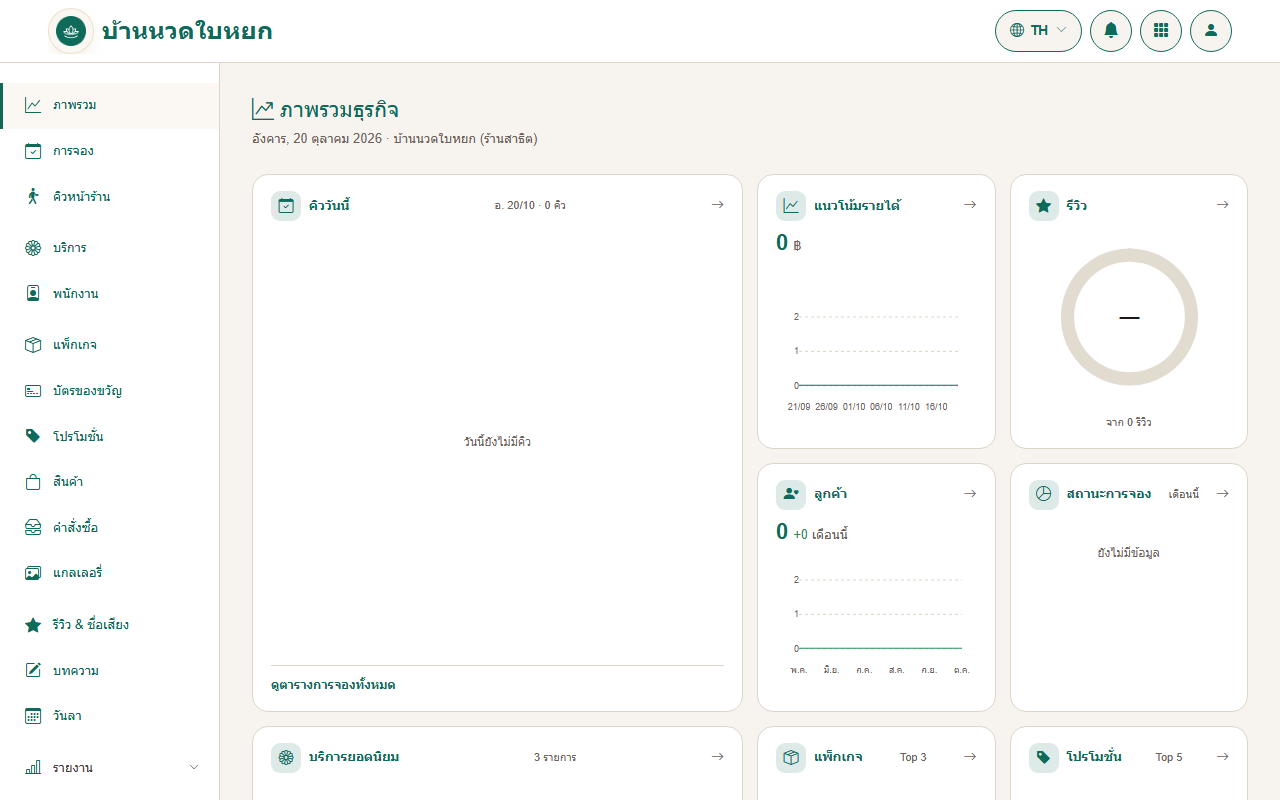Click the ยังไม่มีข้อมูล text
The image size is (1280, 800).
(1129, 552)
